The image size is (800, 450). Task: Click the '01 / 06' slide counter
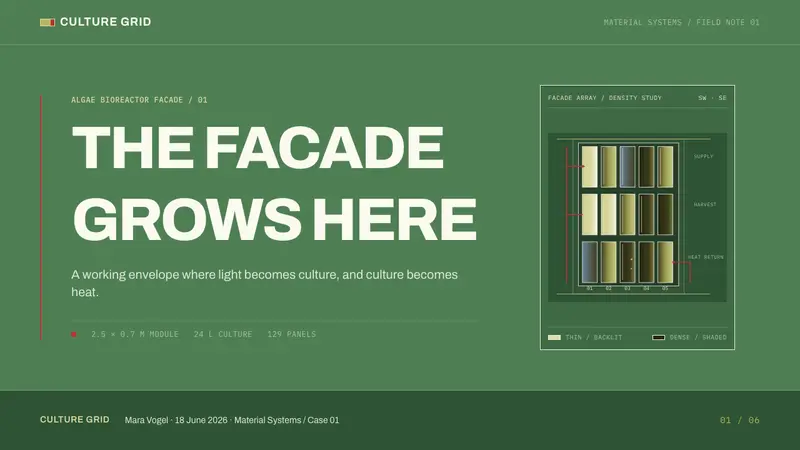click(740, 420)
